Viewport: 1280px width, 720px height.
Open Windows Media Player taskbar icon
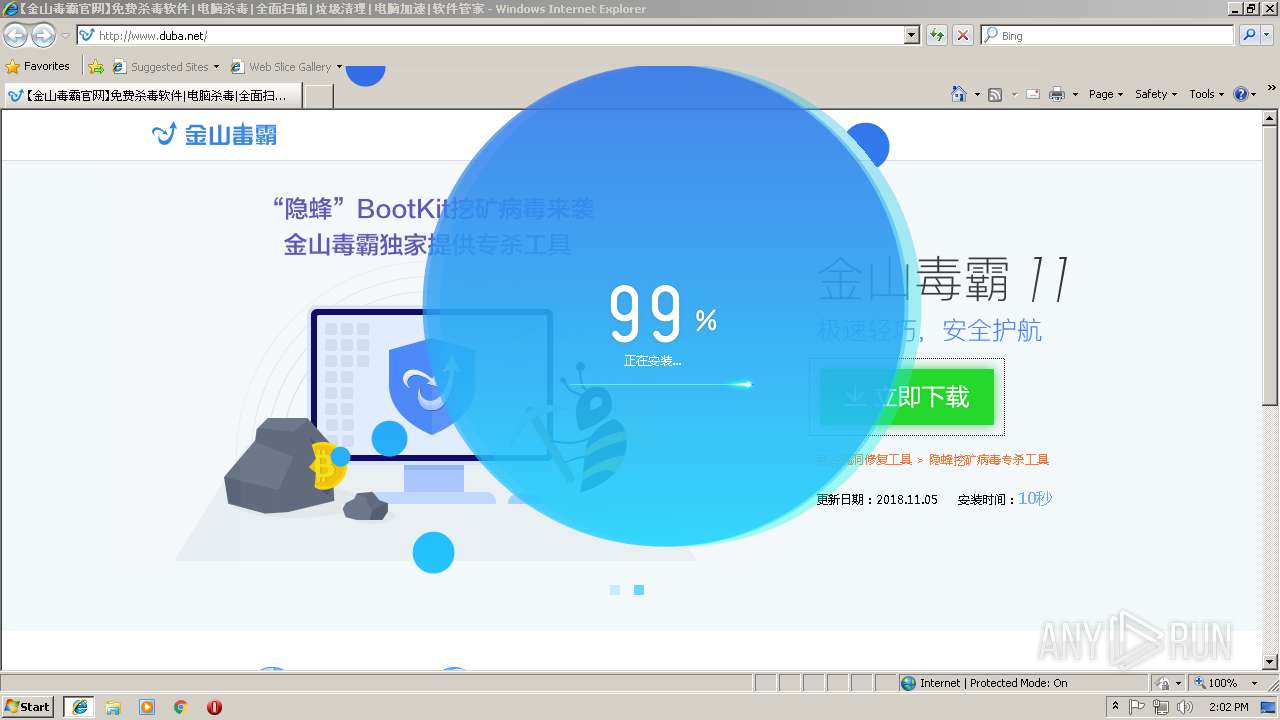click(x=147, y=707)
